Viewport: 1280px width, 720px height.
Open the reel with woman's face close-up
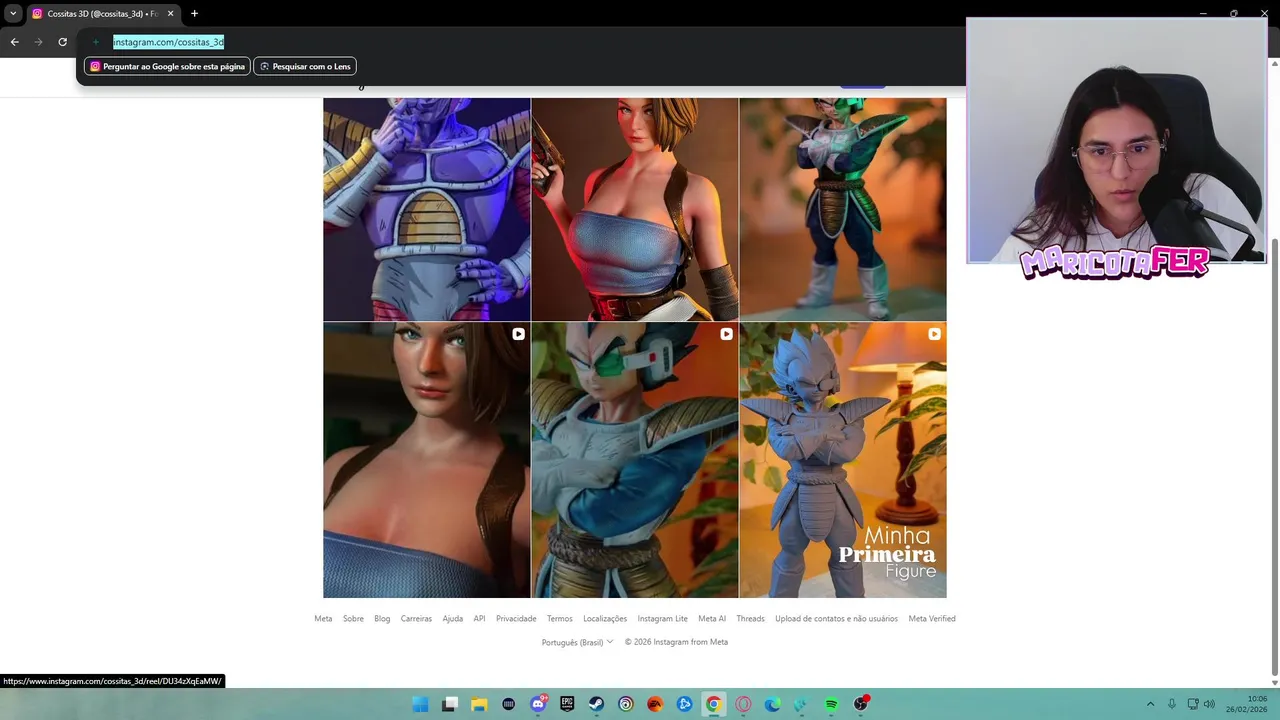(427, 460)
